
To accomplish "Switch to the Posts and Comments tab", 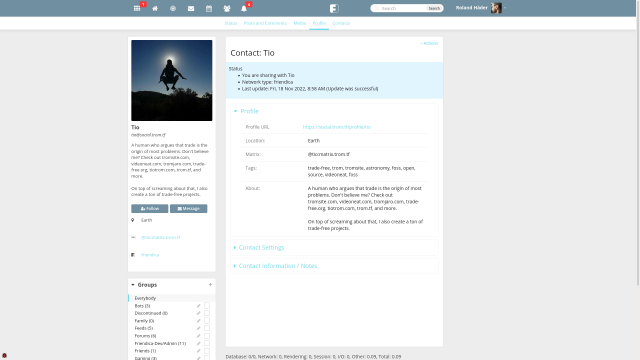I will 265,23.
